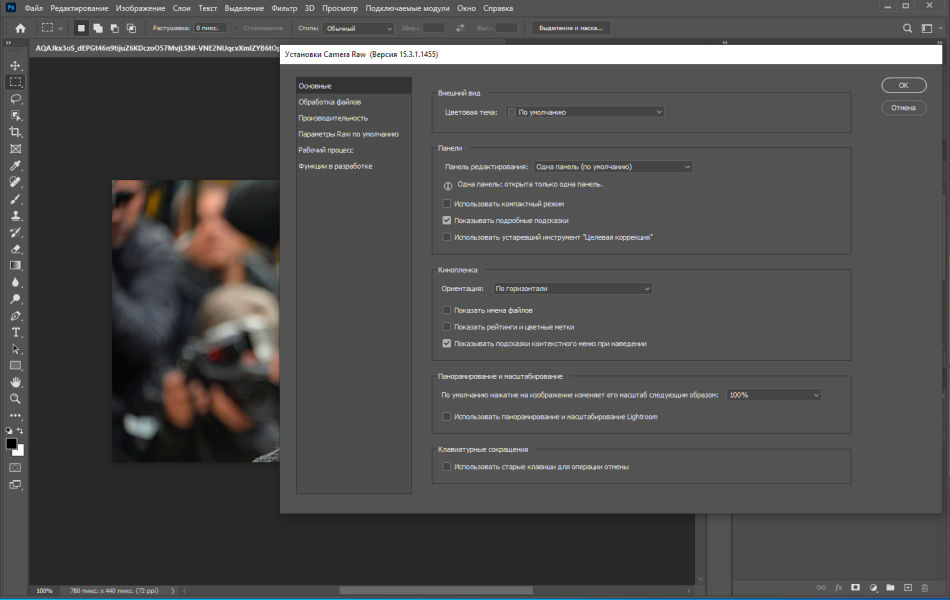950x600 pixels.
Task: Click the foreground color swatch
Action: tap(12, 444)
